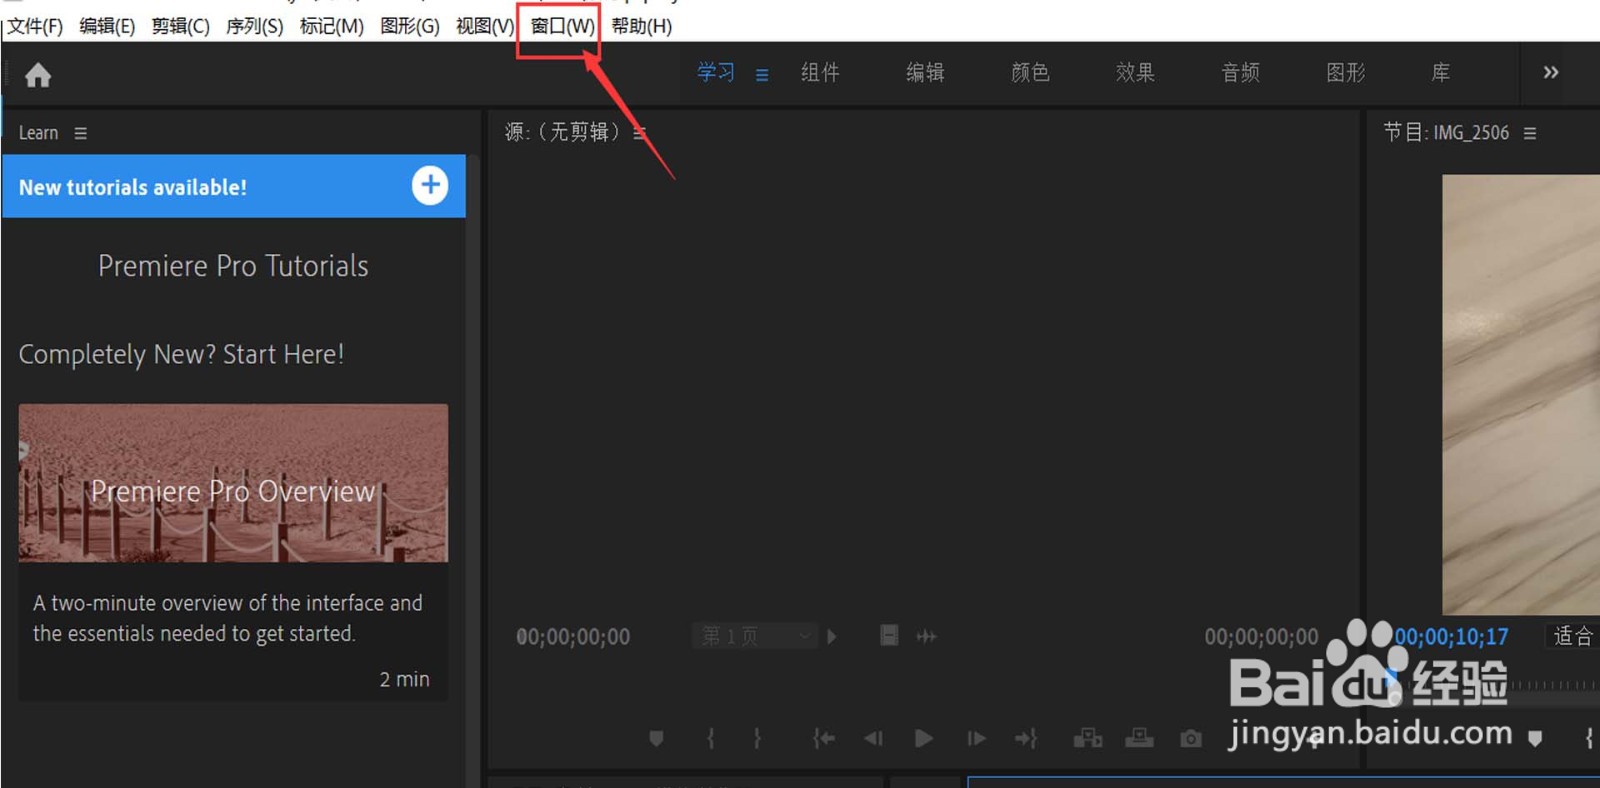Open the 第1页 page dropdown
Image resolution: width=1600 pixels, height=788 pixels.
pyautogui.click(x=755, y=636)
